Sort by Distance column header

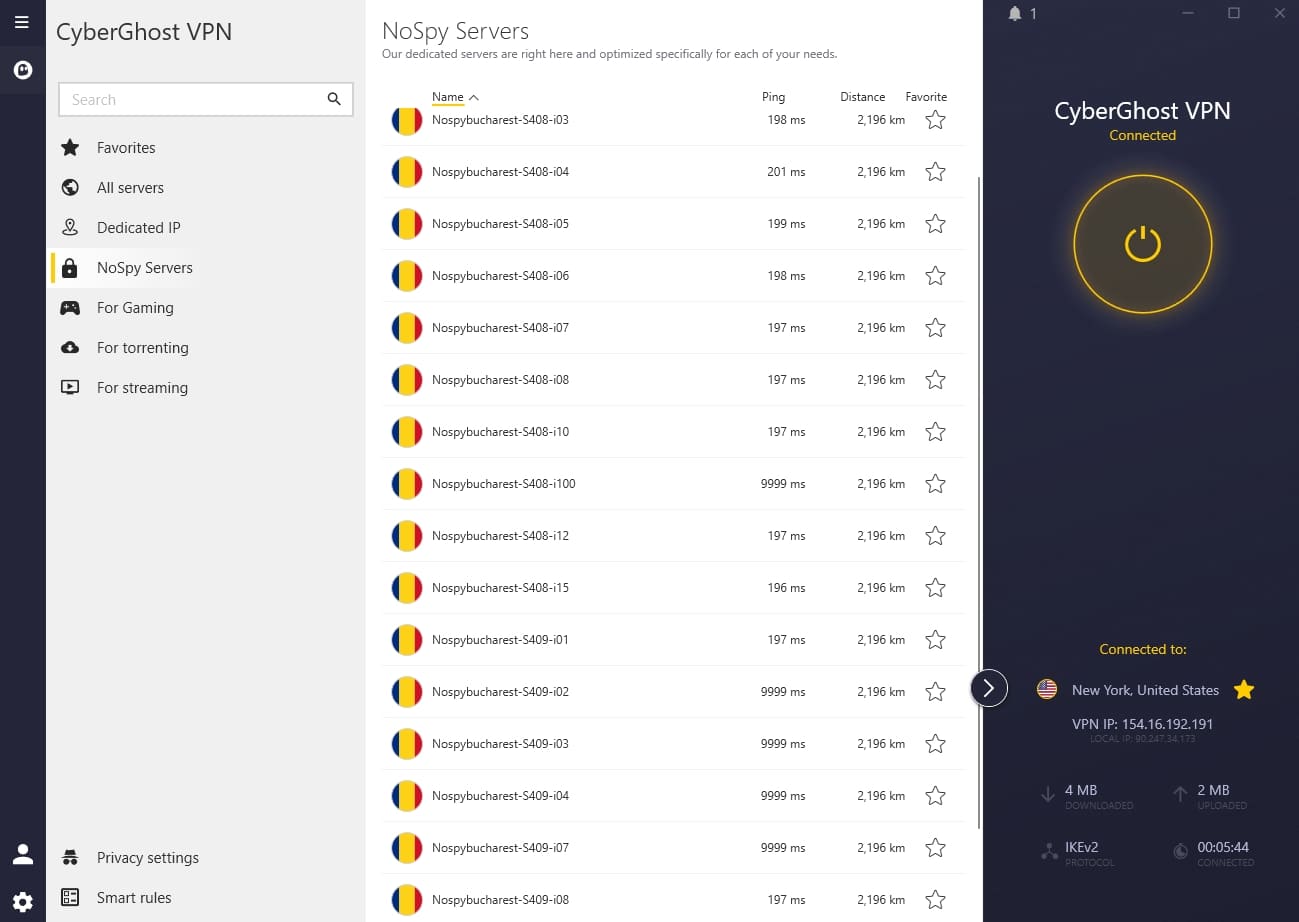pyautogui.click(x=862, y=97)
